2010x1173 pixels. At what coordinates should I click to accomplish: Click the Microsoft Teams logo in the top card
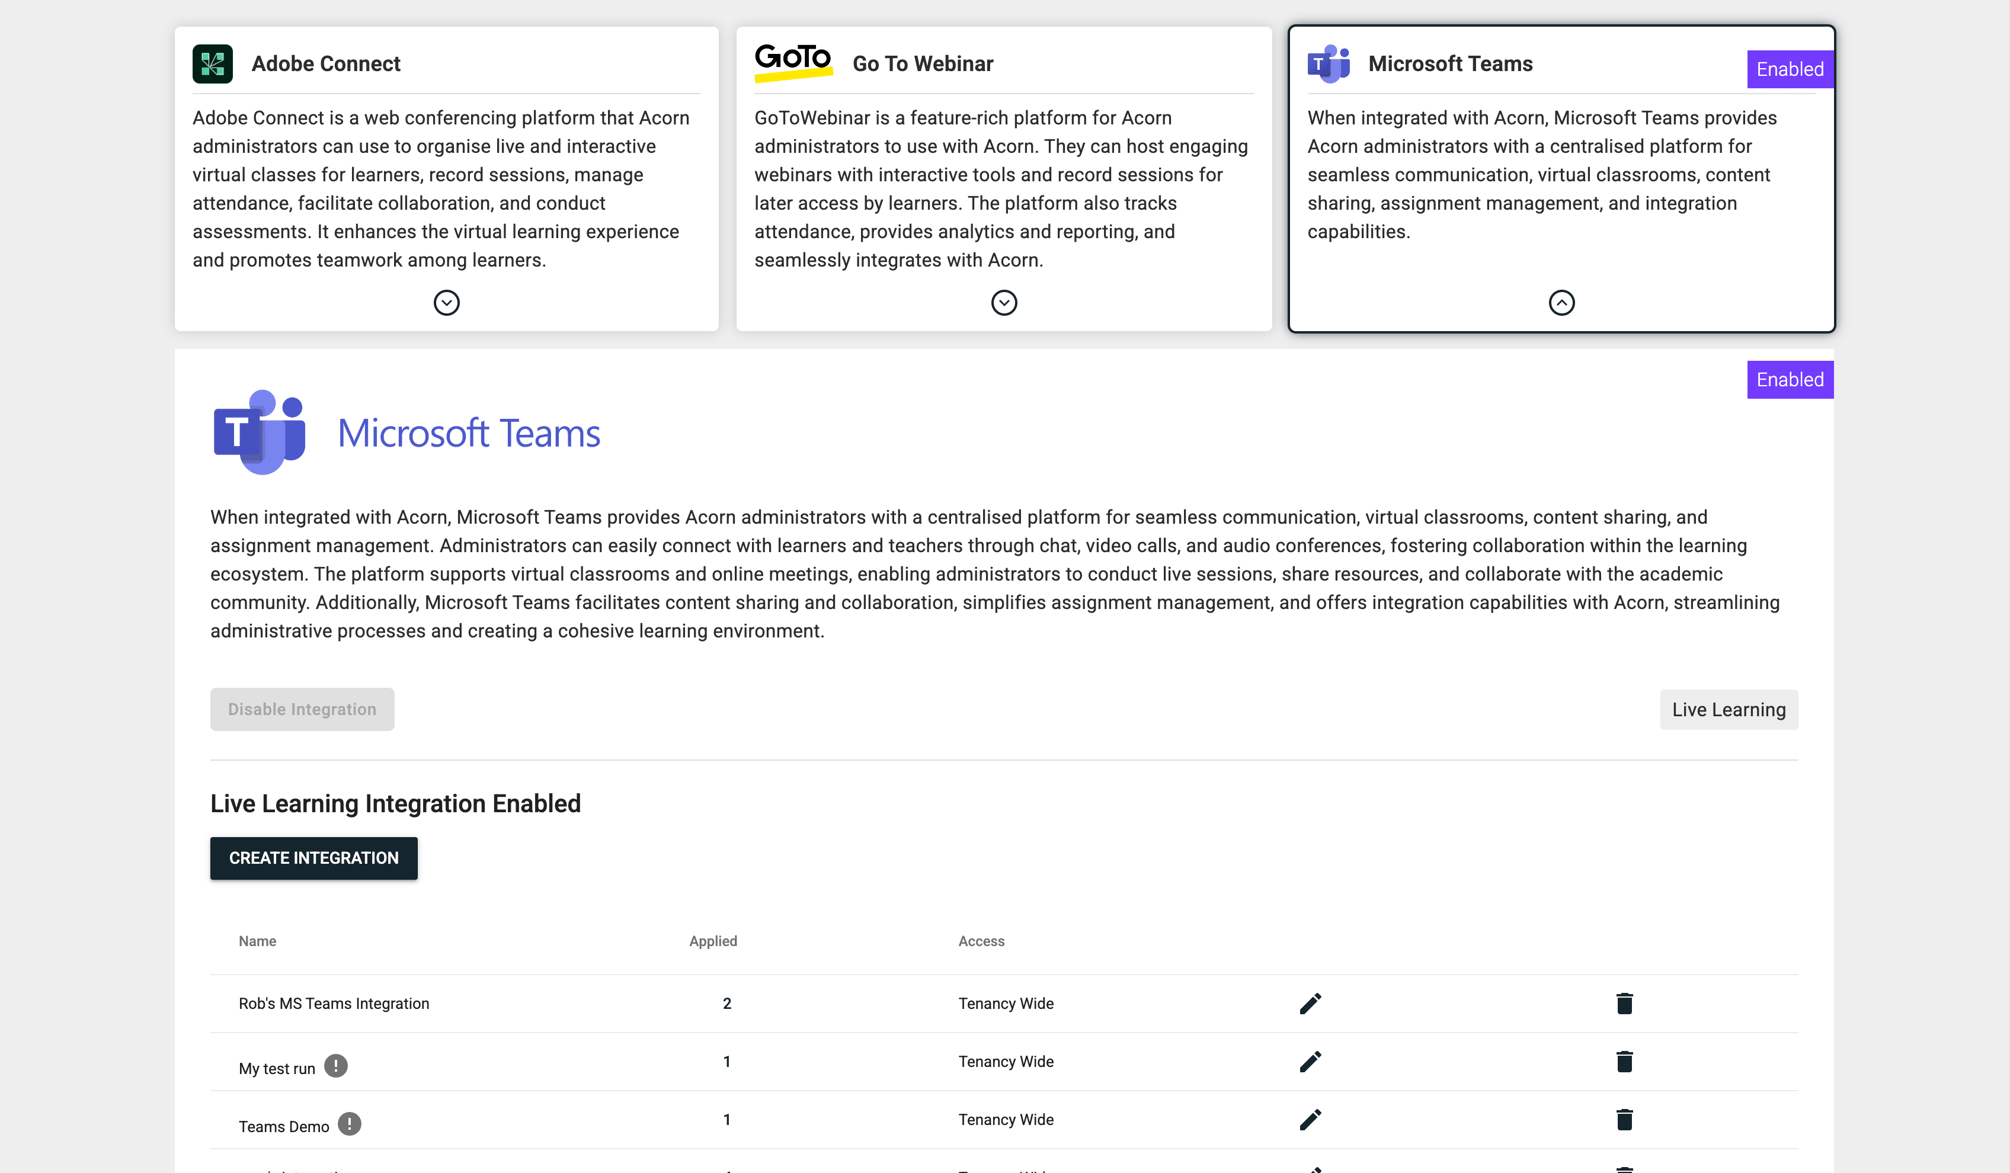click(x=1327, y=63)
